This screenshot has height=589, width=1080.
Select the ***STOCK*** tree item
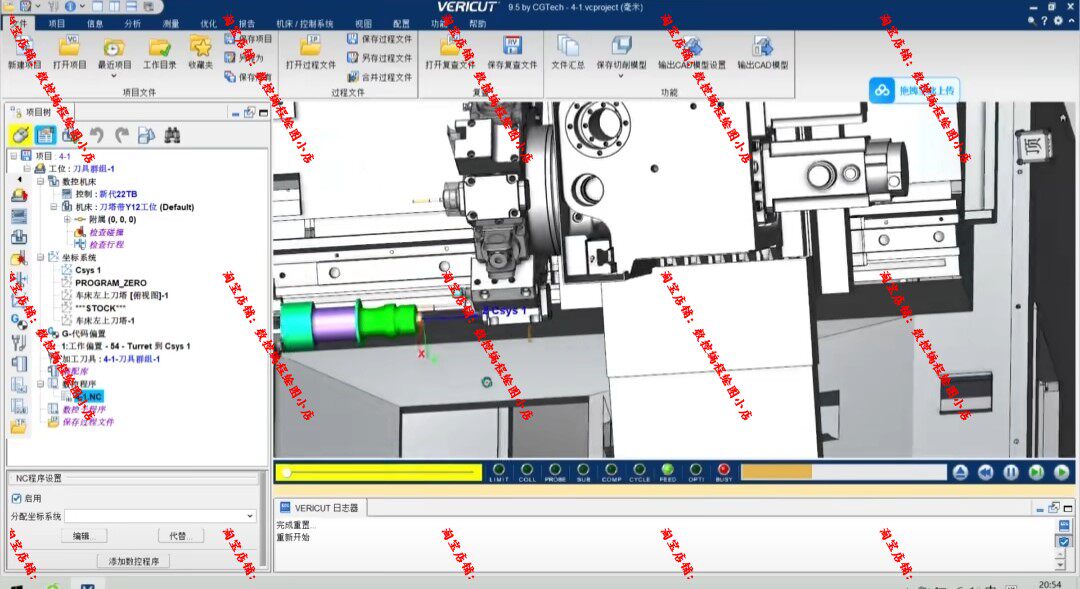click(101, 308)
